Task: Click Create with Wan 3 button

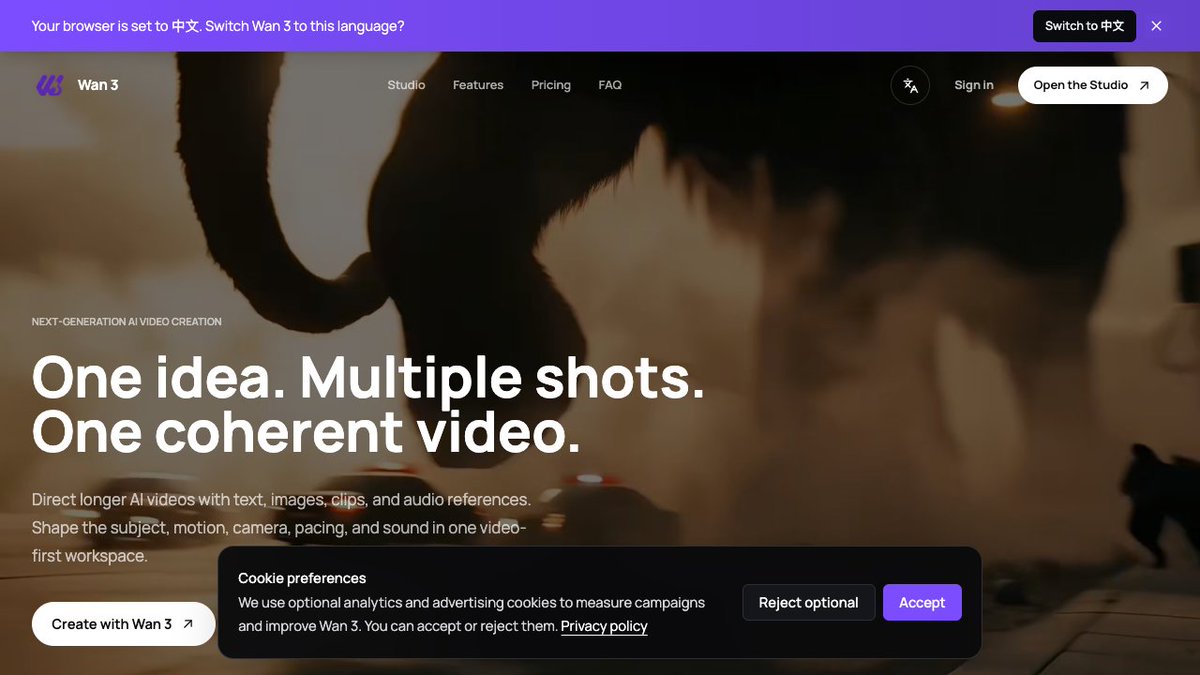Action: click(123, 624)
